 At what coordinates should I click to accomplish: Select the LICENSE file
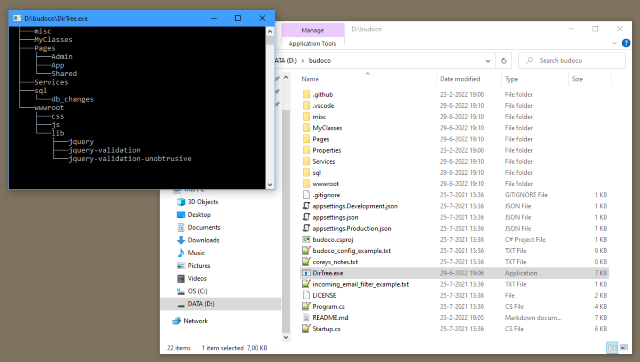(324, 295)
